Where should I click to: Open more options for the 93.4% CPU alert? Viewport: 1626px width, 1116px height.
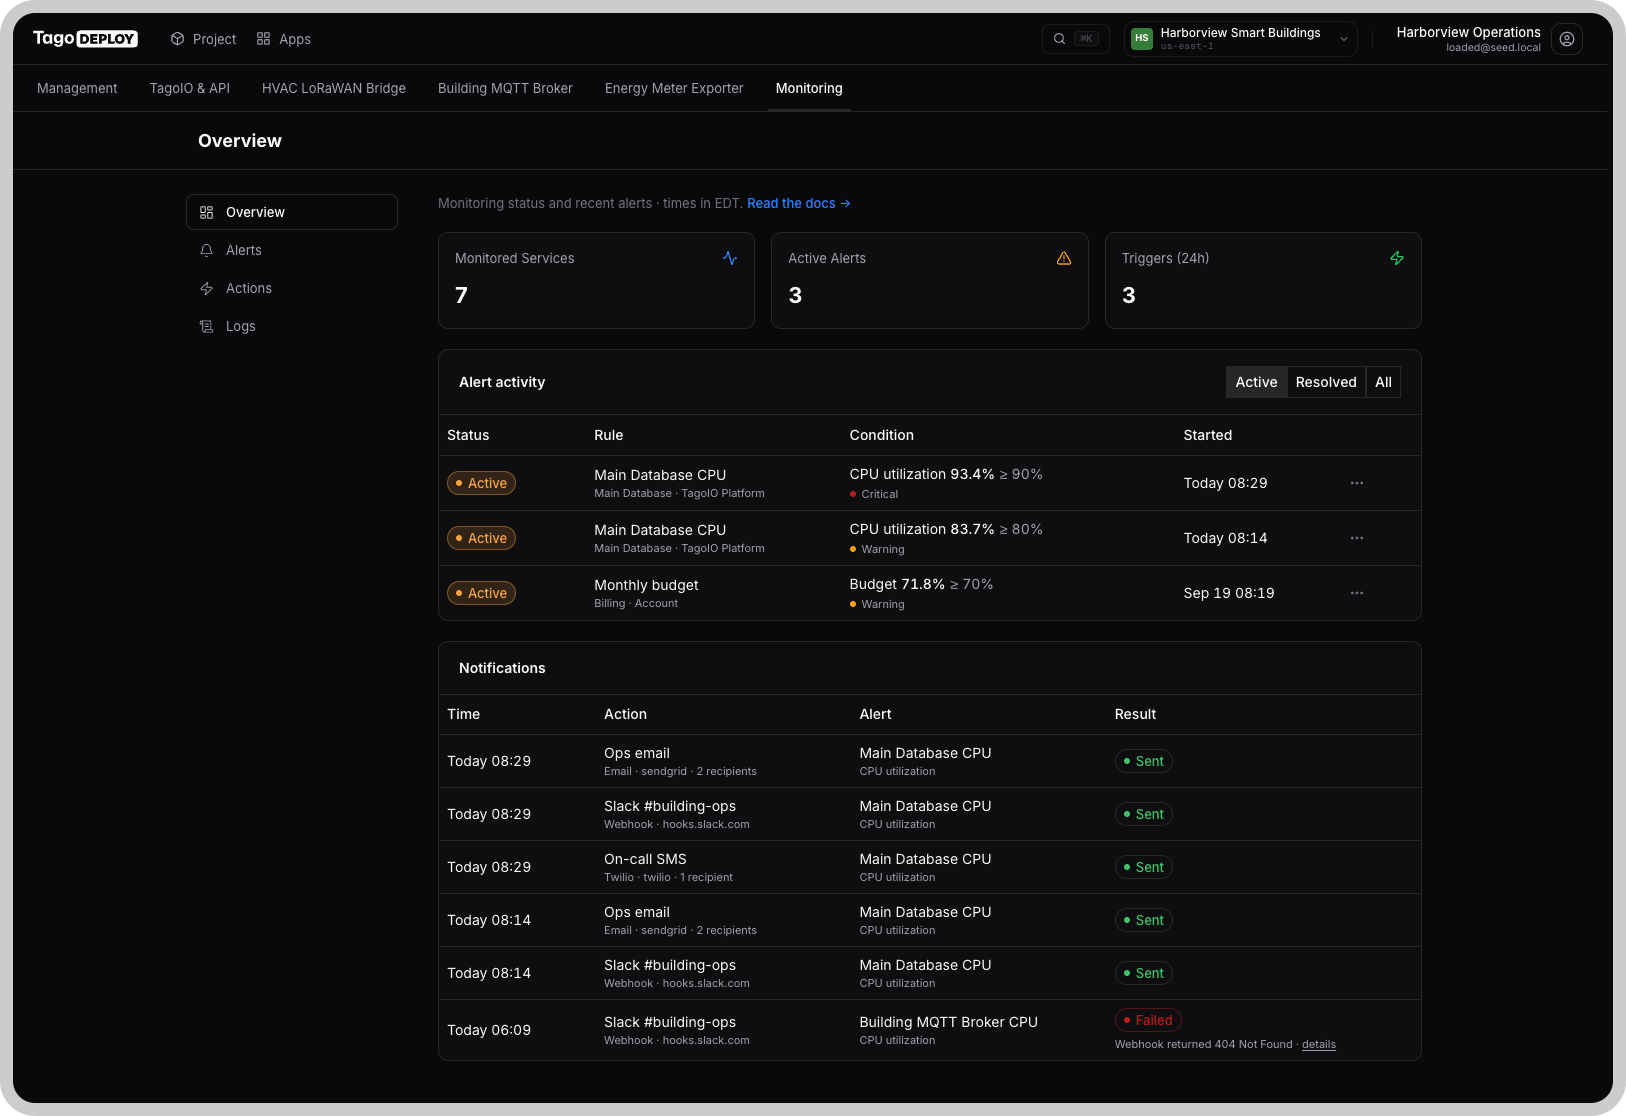pos(1357,483)
